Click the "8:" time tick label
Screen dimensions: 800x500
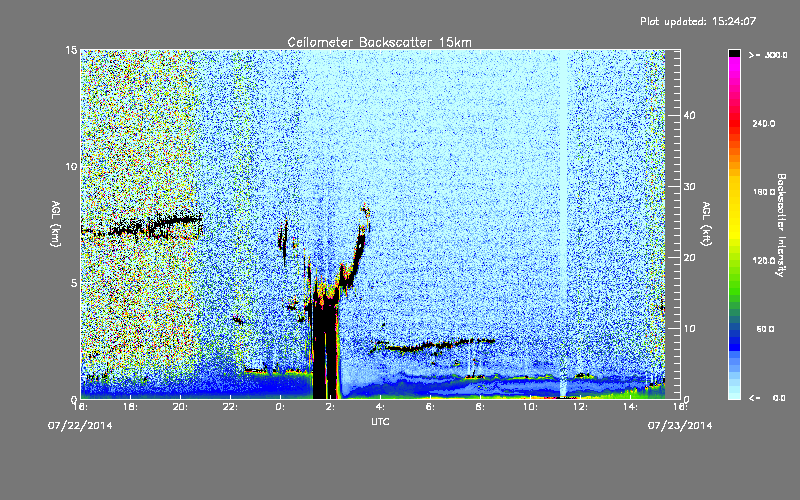point(480,407)
